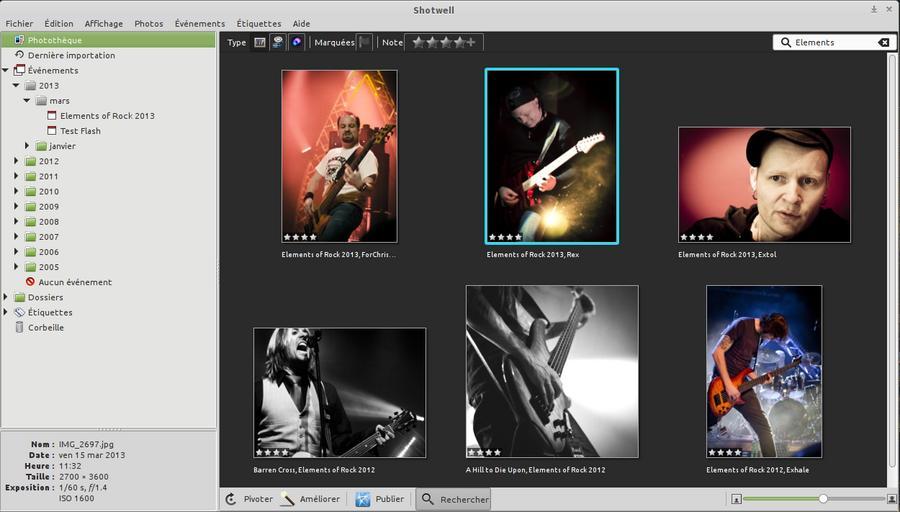Image resolution: width=900 pixels, height=512 pixels.
Task: Select the Corbeille trash item
Action: [45, 327]
